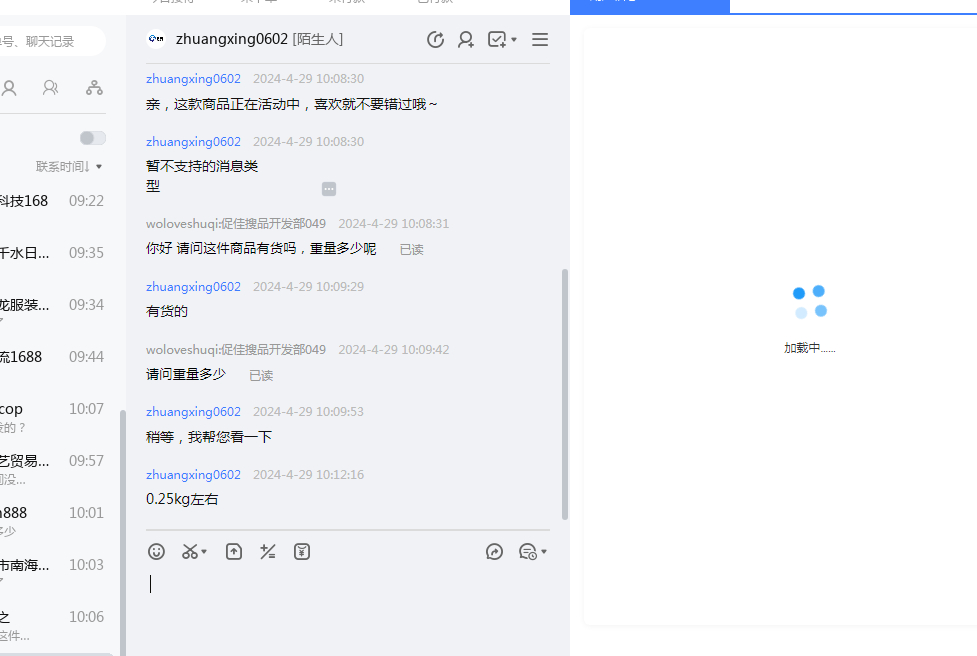Open the emoji picker in chat toolbar
This screenshot has width=977, height=656.
[156, 551]
